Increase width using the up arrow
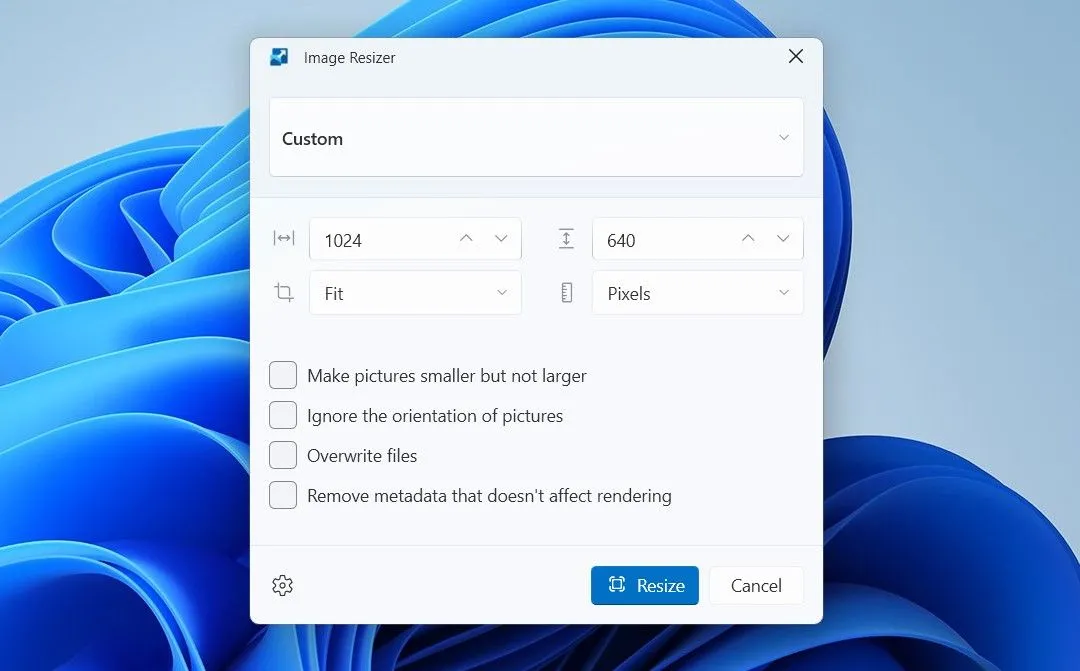Viewport: 1080px width, 671px height. coord(466,239)
